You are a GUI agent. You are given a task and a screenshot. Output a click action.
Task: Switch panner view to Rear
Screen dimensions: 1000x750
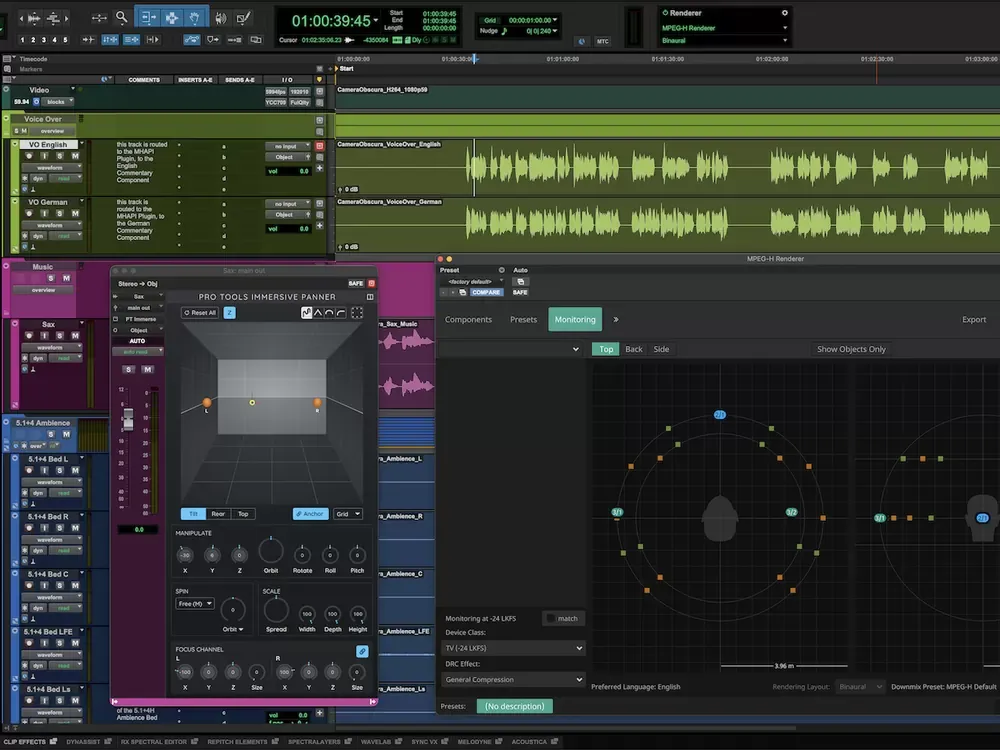click(x=218, y=513)
